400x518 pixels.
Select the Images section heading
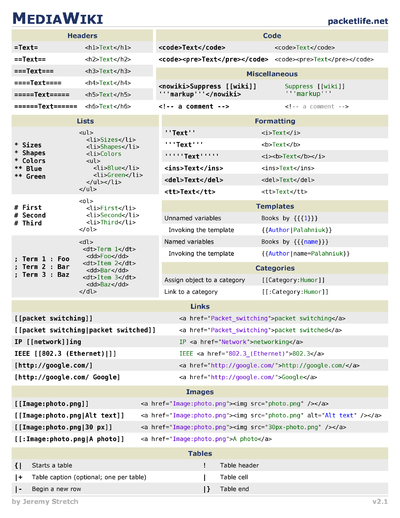200,392
